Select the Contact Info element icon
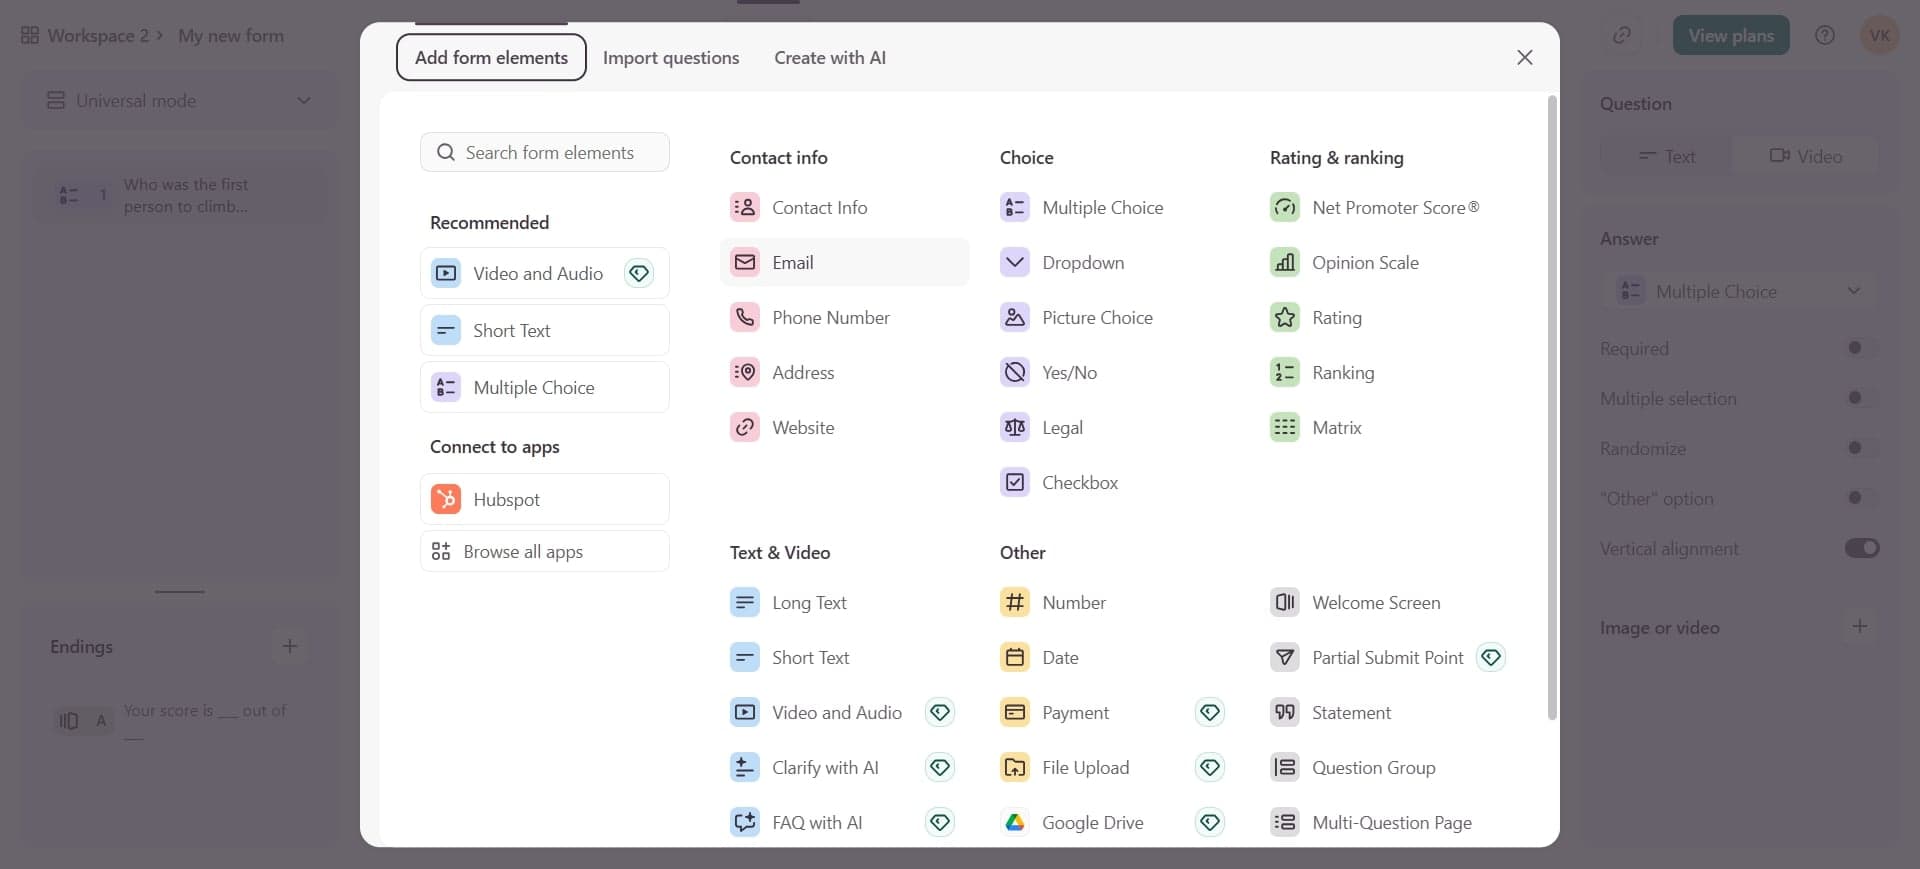 [745, 207]
